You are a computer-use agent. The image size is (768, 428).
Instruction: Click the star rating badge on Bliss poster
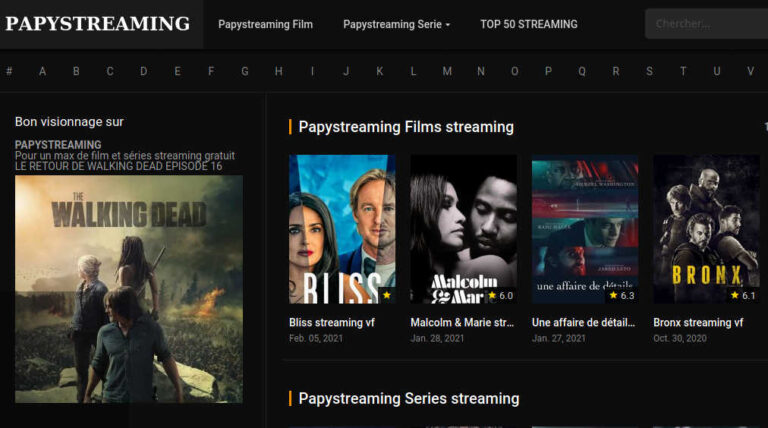pyautogui.click(x=386, y=295)
